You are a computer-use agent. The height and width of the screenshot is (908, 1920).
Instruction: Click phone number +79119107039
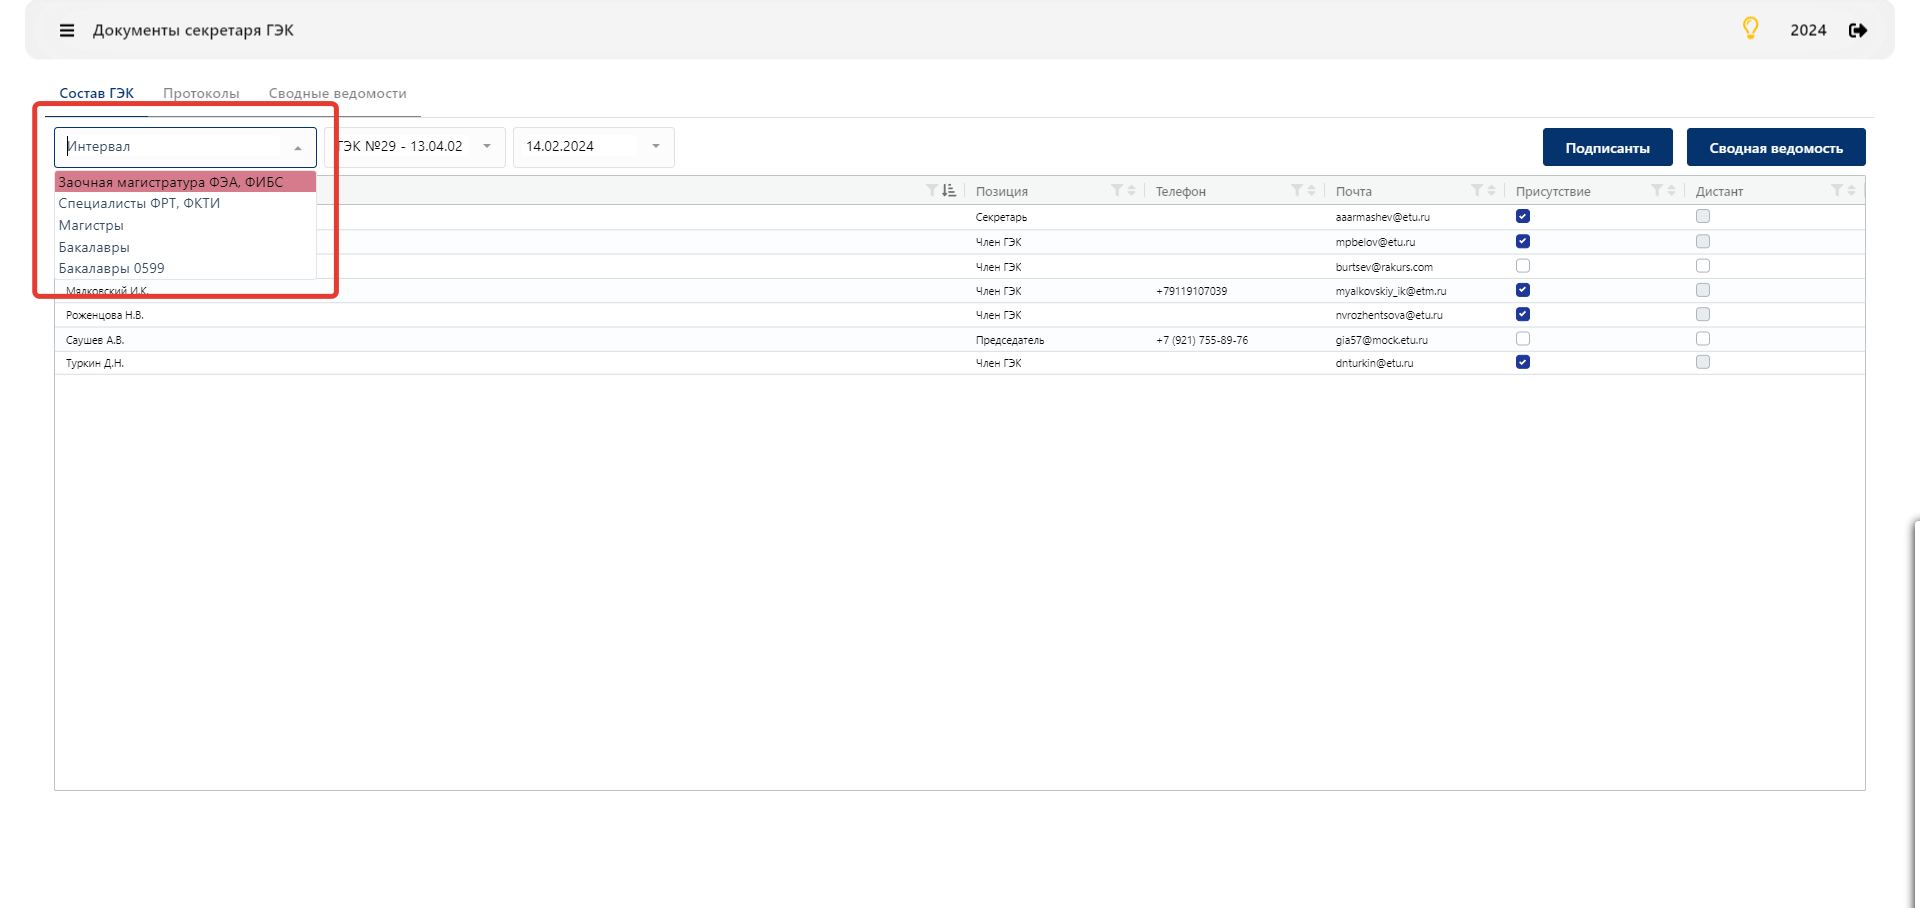click(x=1191, y=291)
